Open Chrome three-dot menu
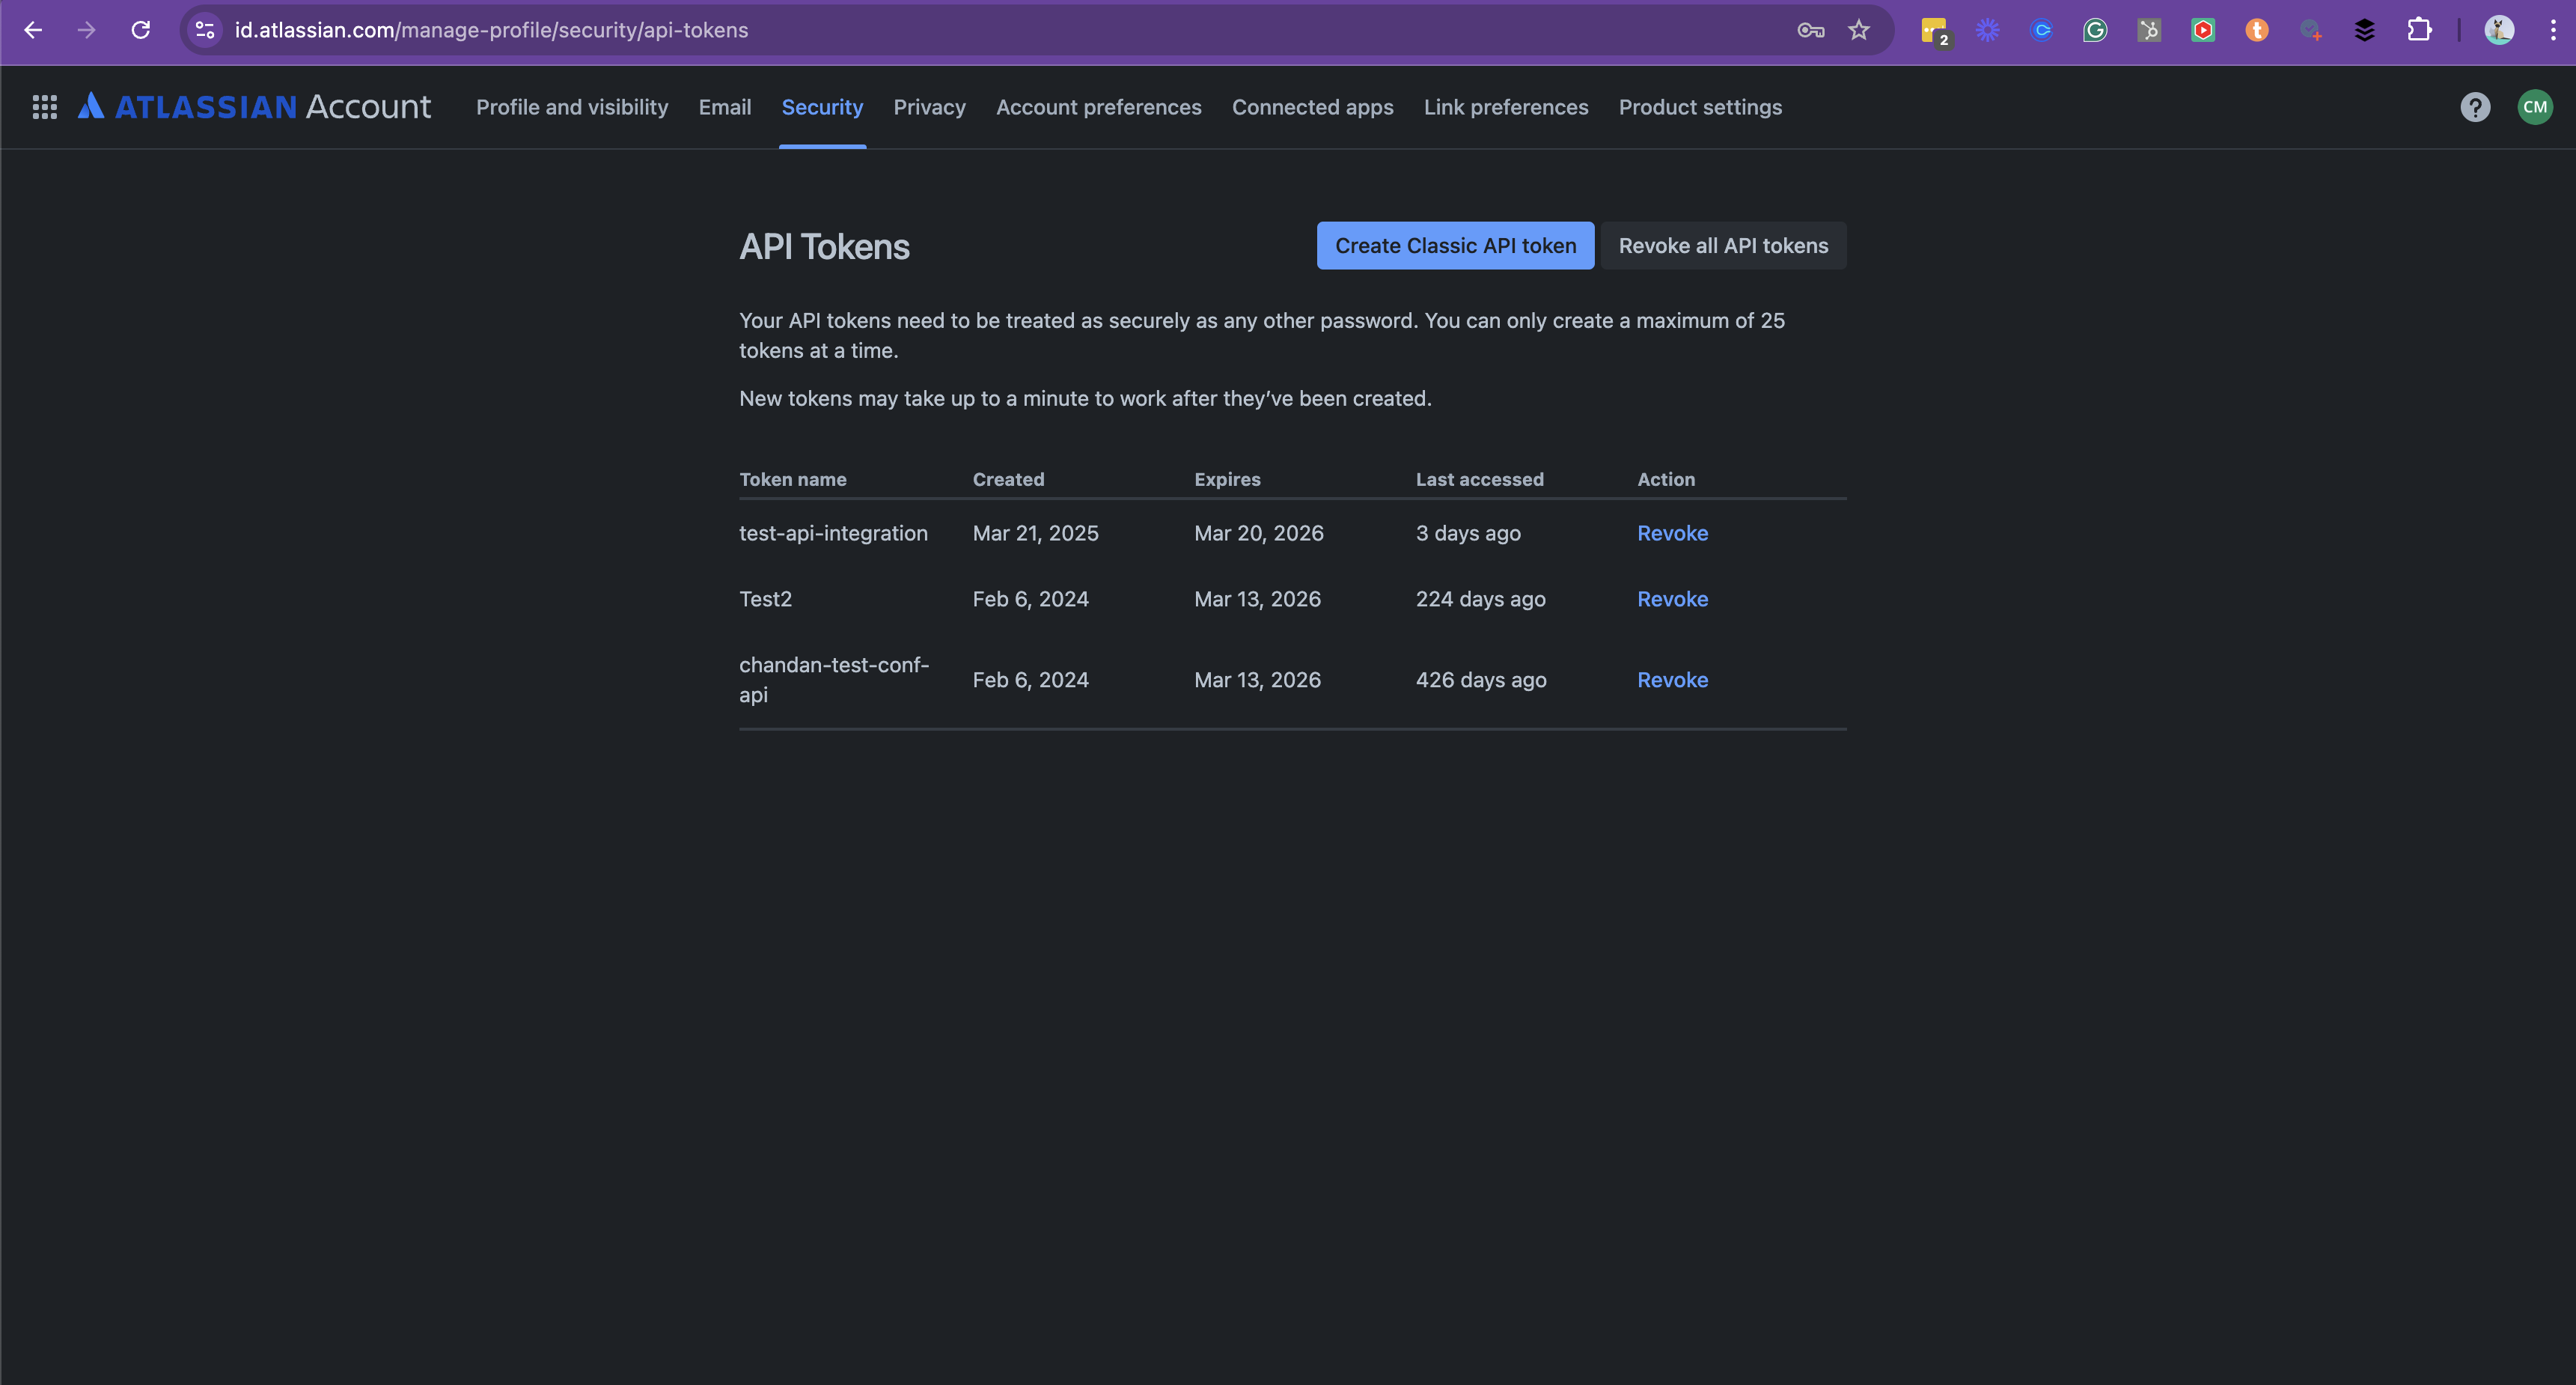2576x1385 pixels. (2552, 30)
